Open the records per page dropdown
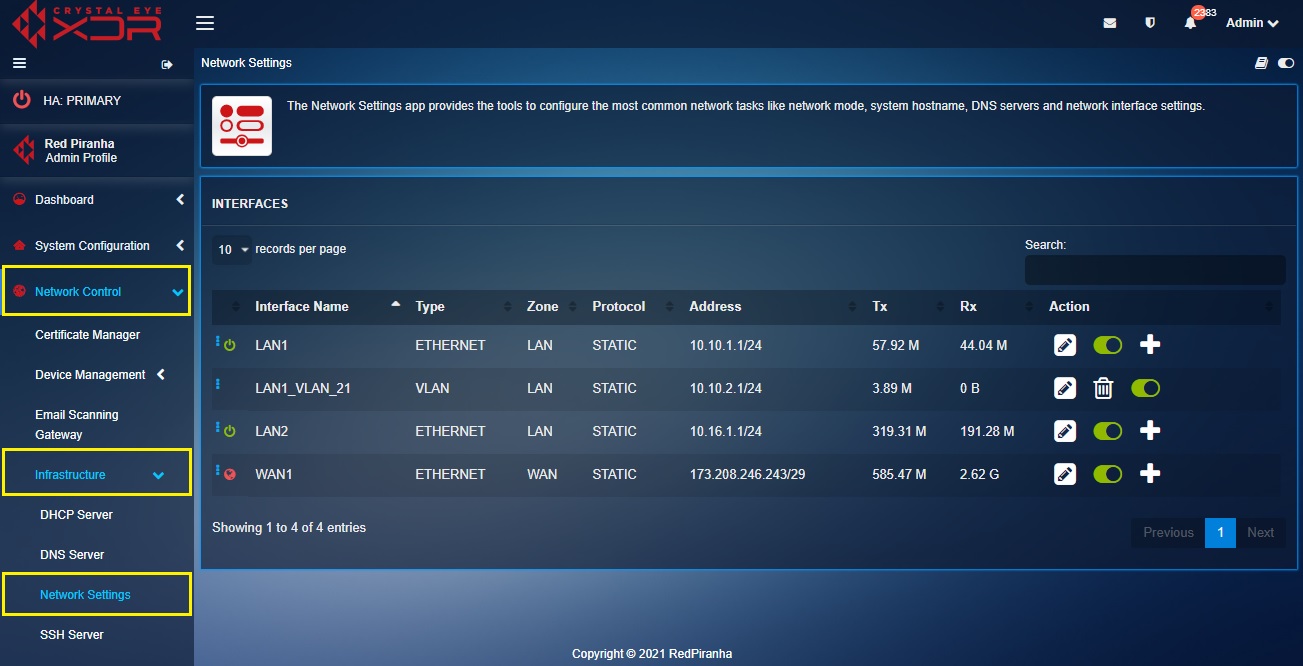The width and height of the screenshot is (1303, 666). tap(232, 249)
